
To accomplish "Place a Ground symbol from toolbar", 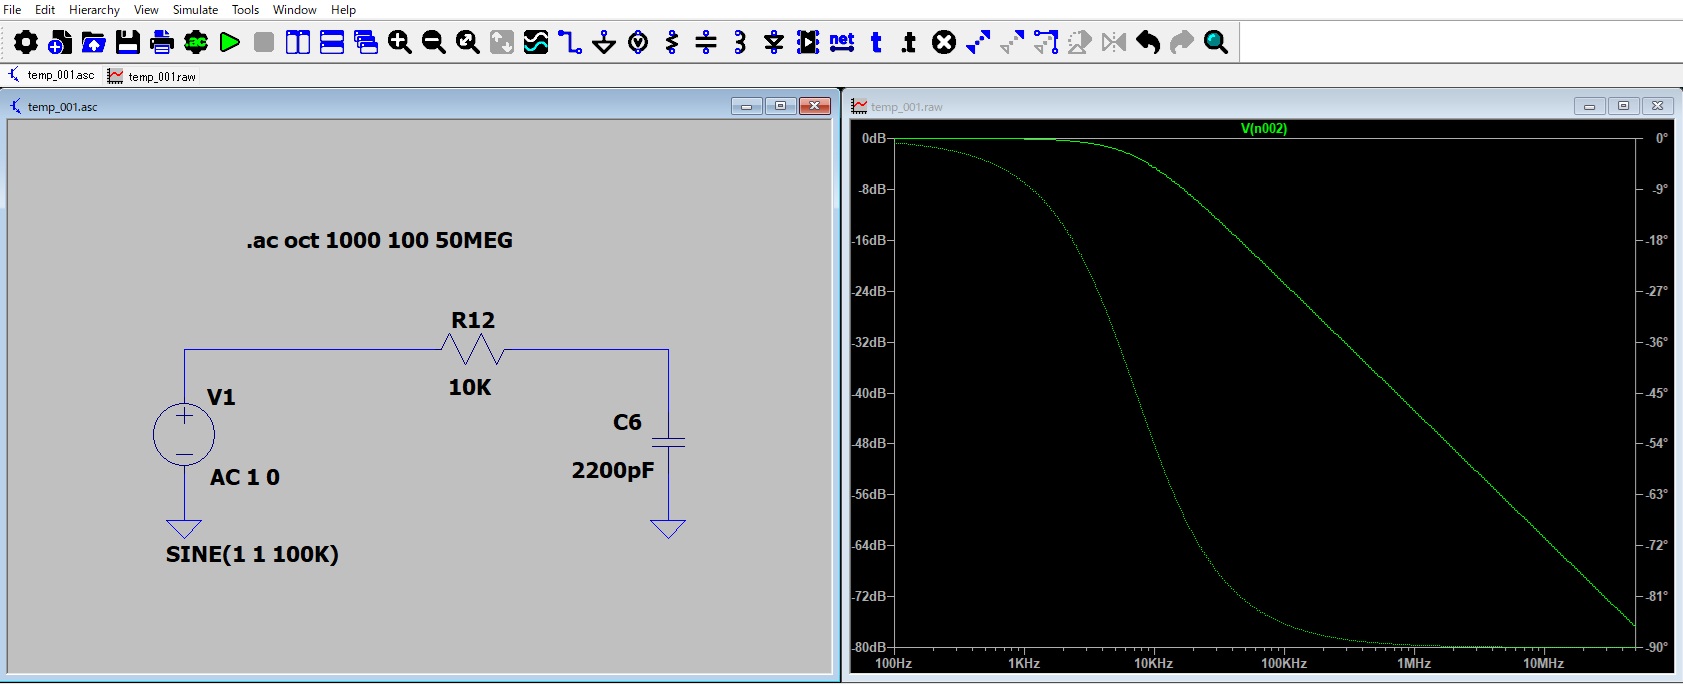I will tap(604, 42).
